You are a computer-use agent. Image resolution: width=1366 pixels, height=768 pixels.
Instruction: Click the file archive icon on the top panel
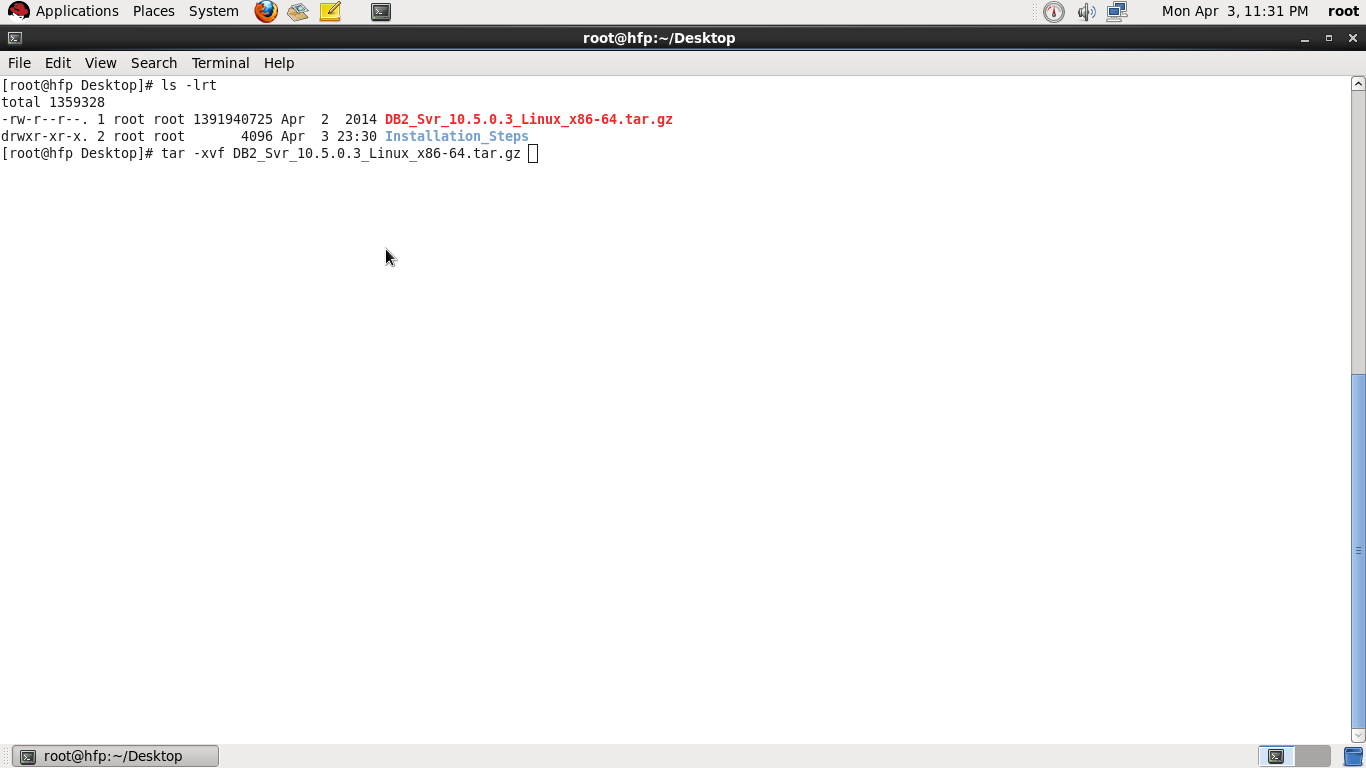pyautogui.click(x=297, y=11)
